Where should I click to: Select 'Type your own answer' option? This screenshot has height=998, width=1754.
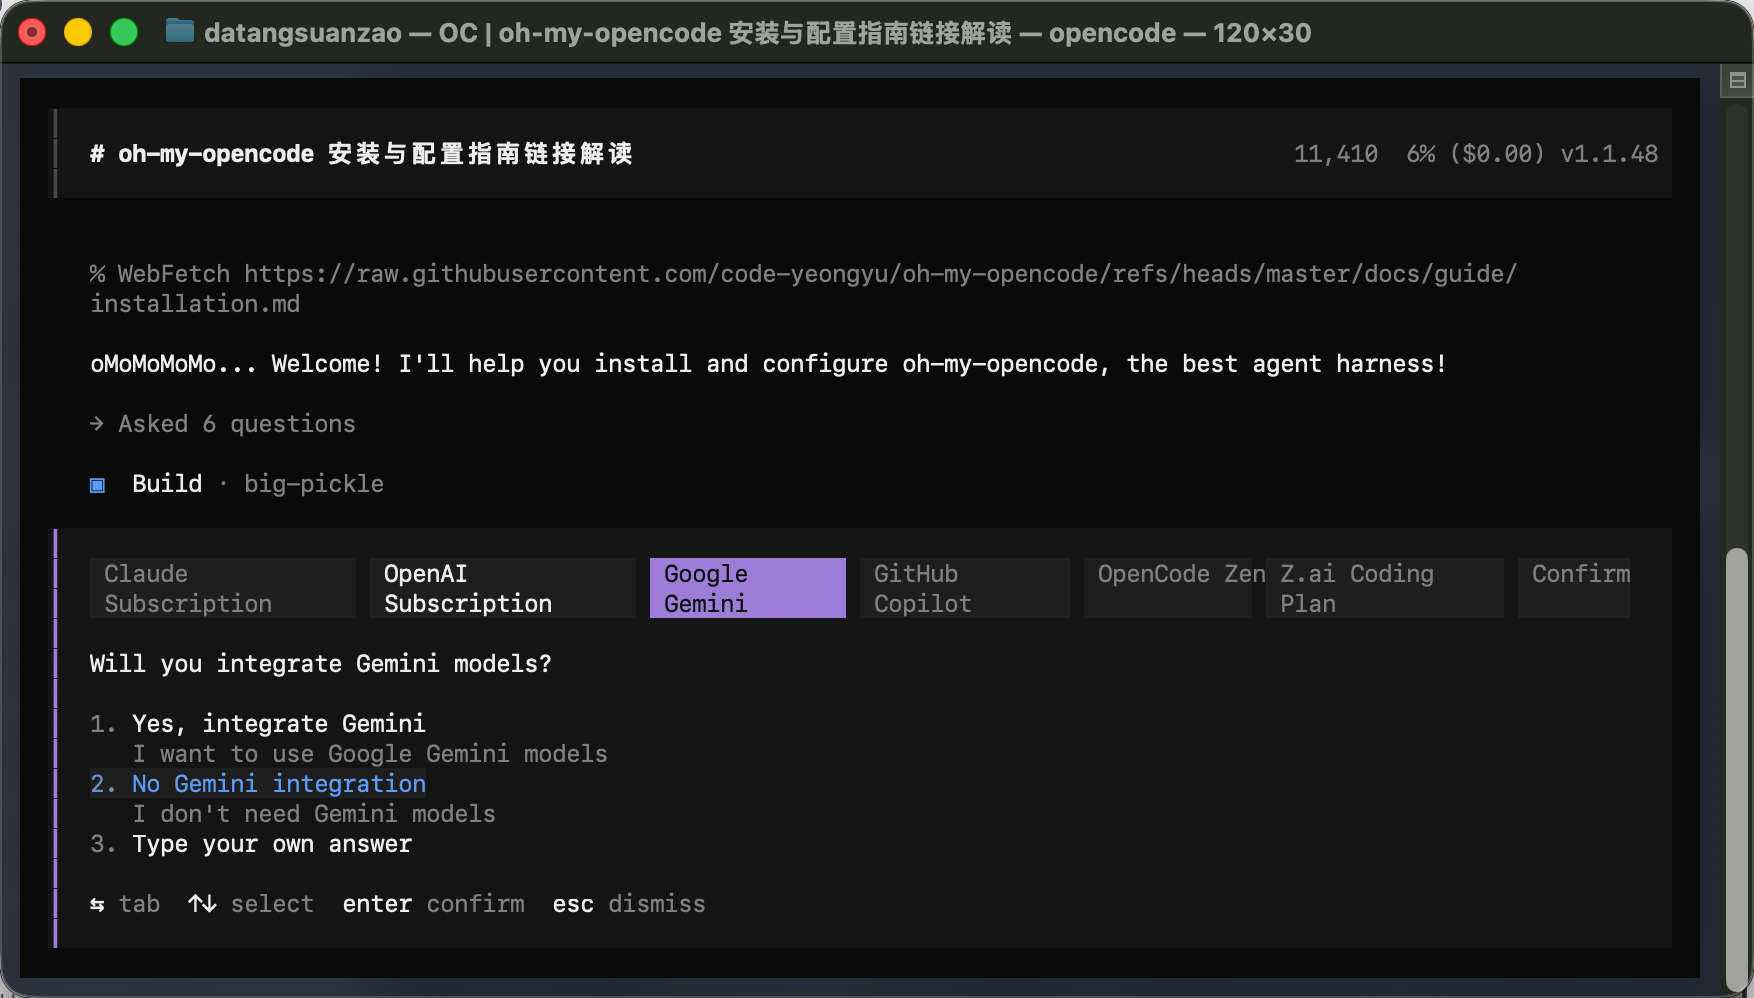point(272,844)
